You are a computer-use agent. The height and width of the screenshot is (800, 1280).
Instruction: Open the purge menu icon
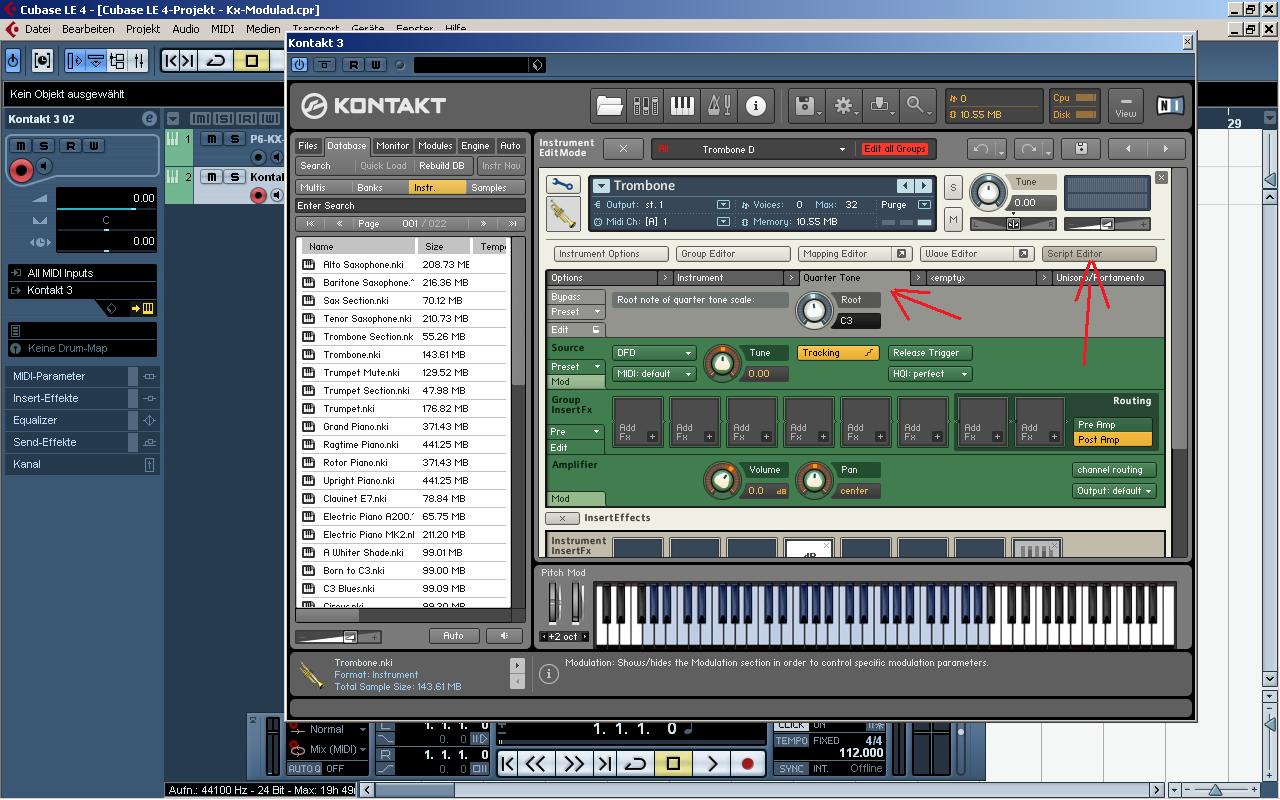click(x=881, y=105)
